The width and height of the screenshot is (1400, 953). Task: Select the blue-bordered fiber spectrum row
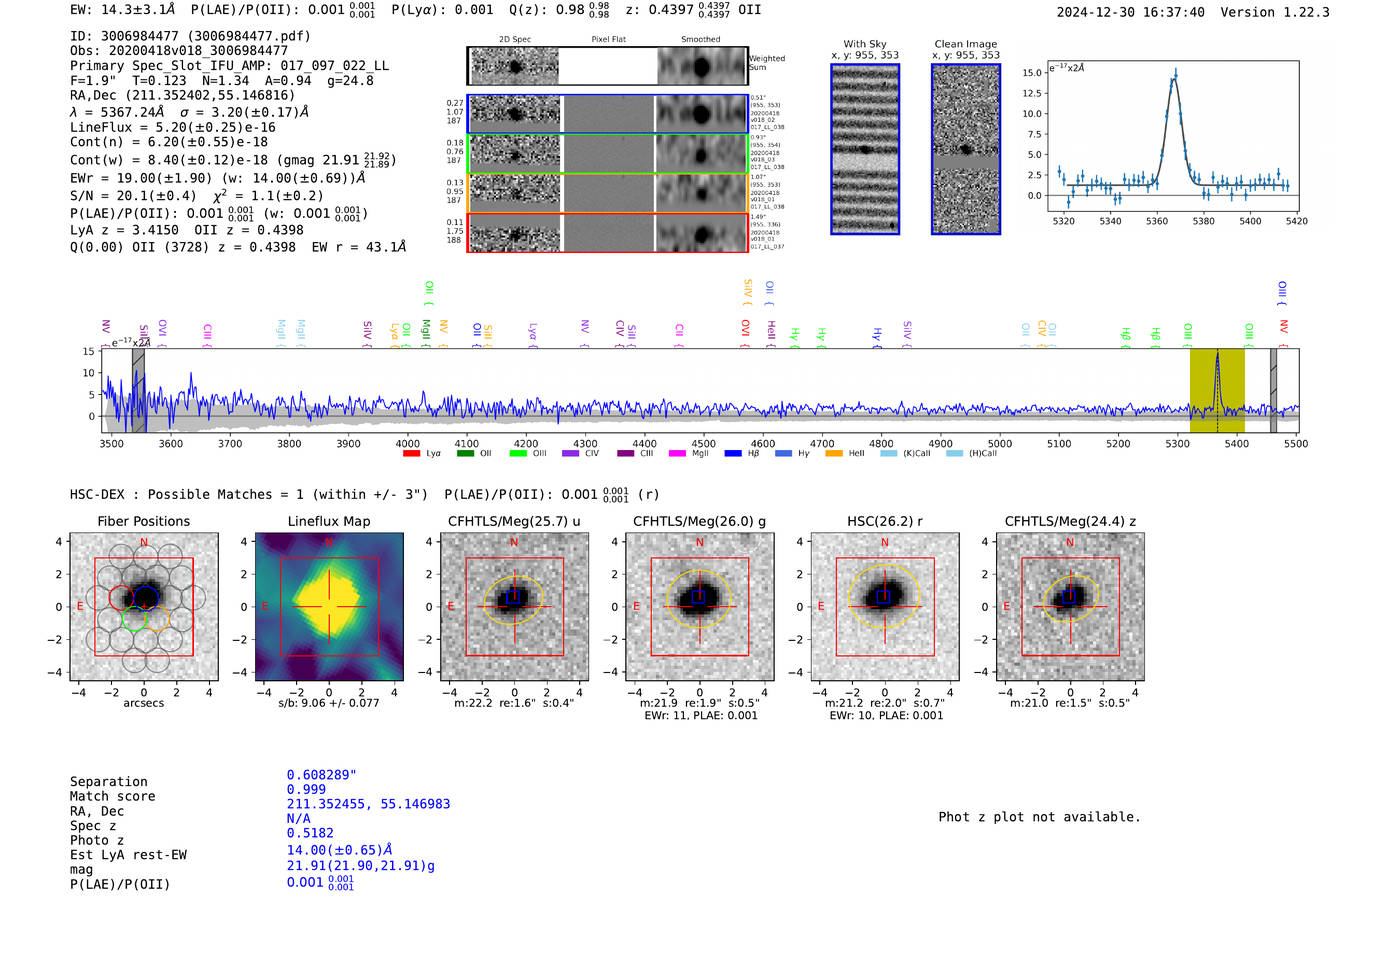tap(607, 114)
